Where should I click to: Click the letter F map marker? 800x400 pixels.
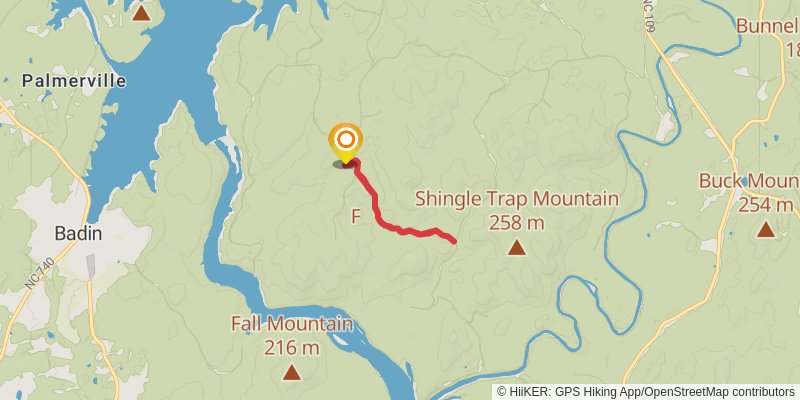356,217
